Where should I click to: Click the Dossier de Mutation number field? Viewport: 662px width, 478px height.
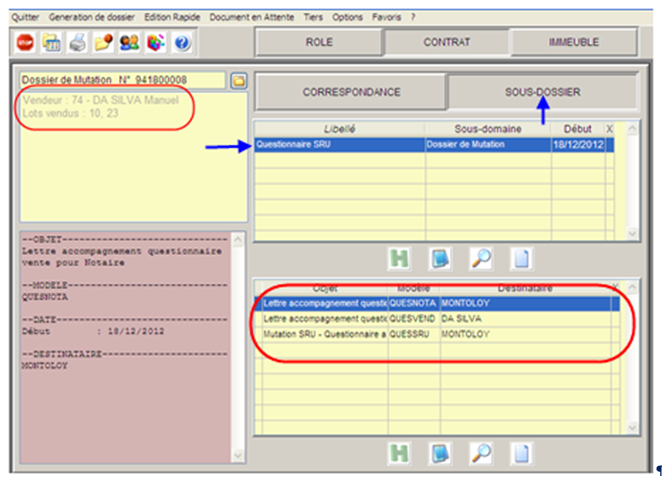(x=122, y=80)
